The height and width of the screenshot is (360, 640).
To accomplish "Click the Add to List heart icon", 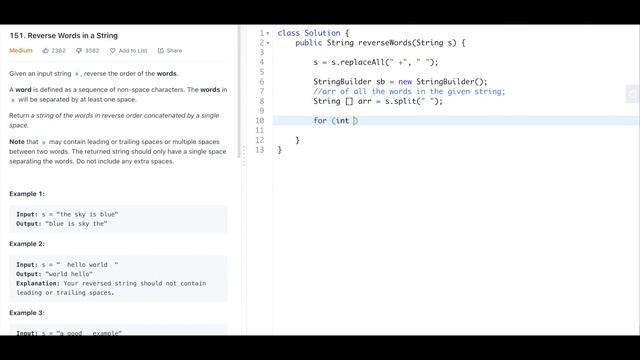I will 113,51.
